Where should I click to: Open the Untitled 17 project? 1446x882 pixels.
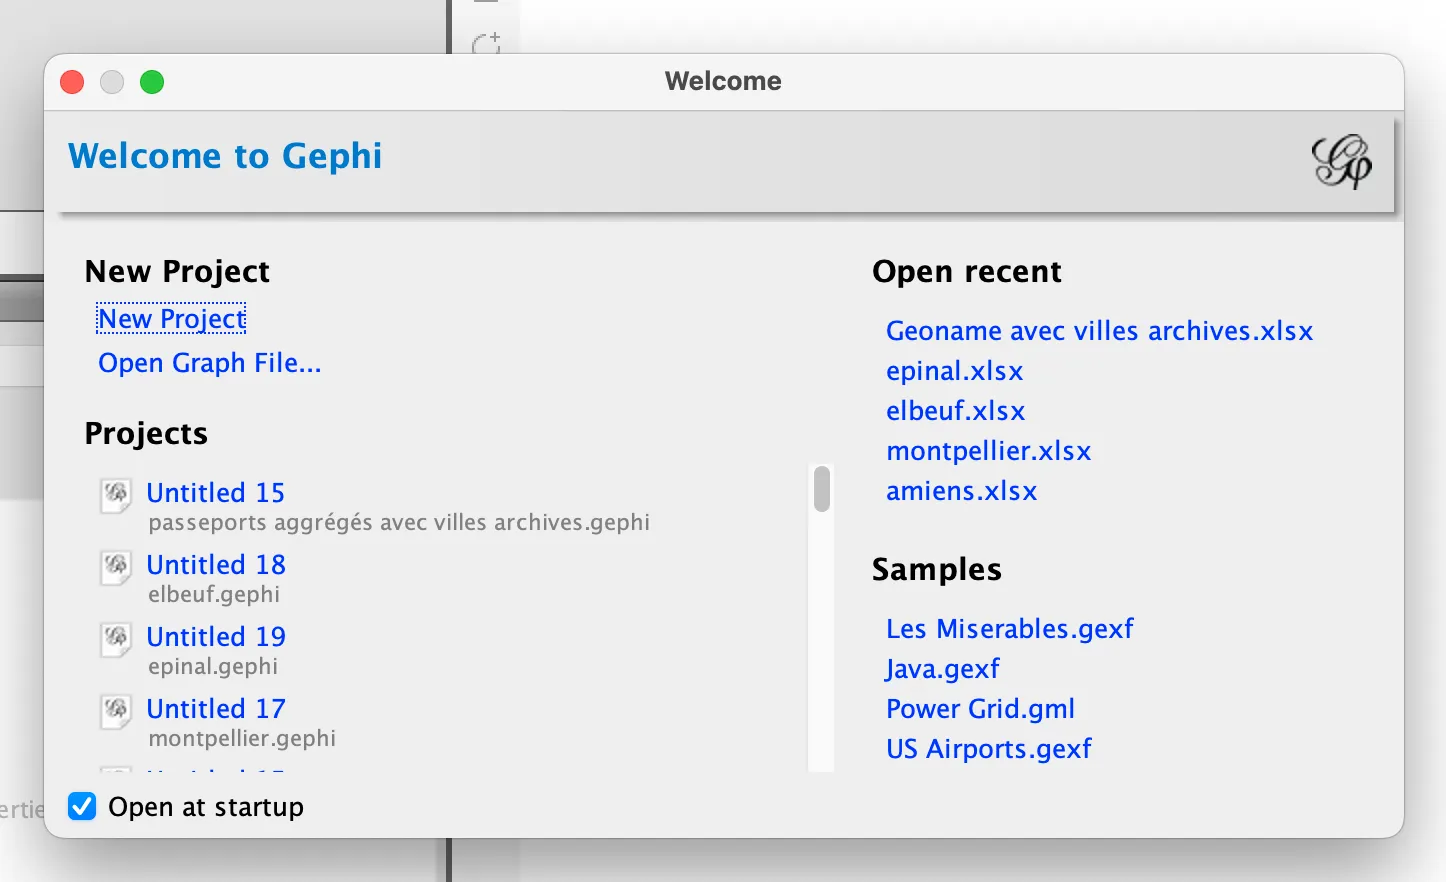point(215,709)
